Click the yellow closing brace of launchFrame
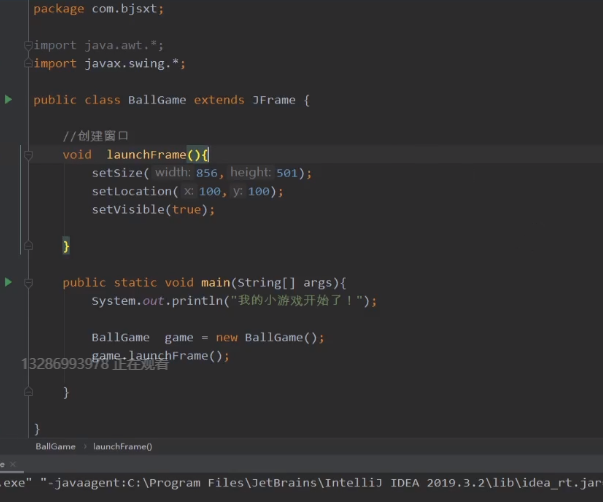Image resolution: width=603 pixels, height=502 pixels. coord(66,246)
